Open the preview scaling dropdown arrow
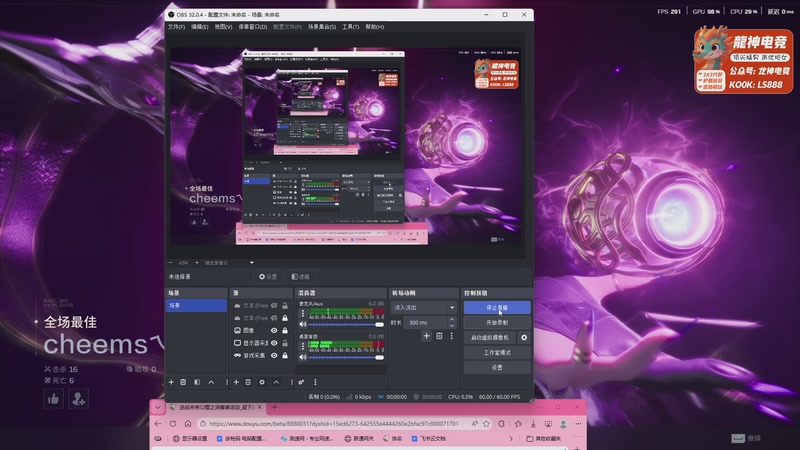 (252, 263)
